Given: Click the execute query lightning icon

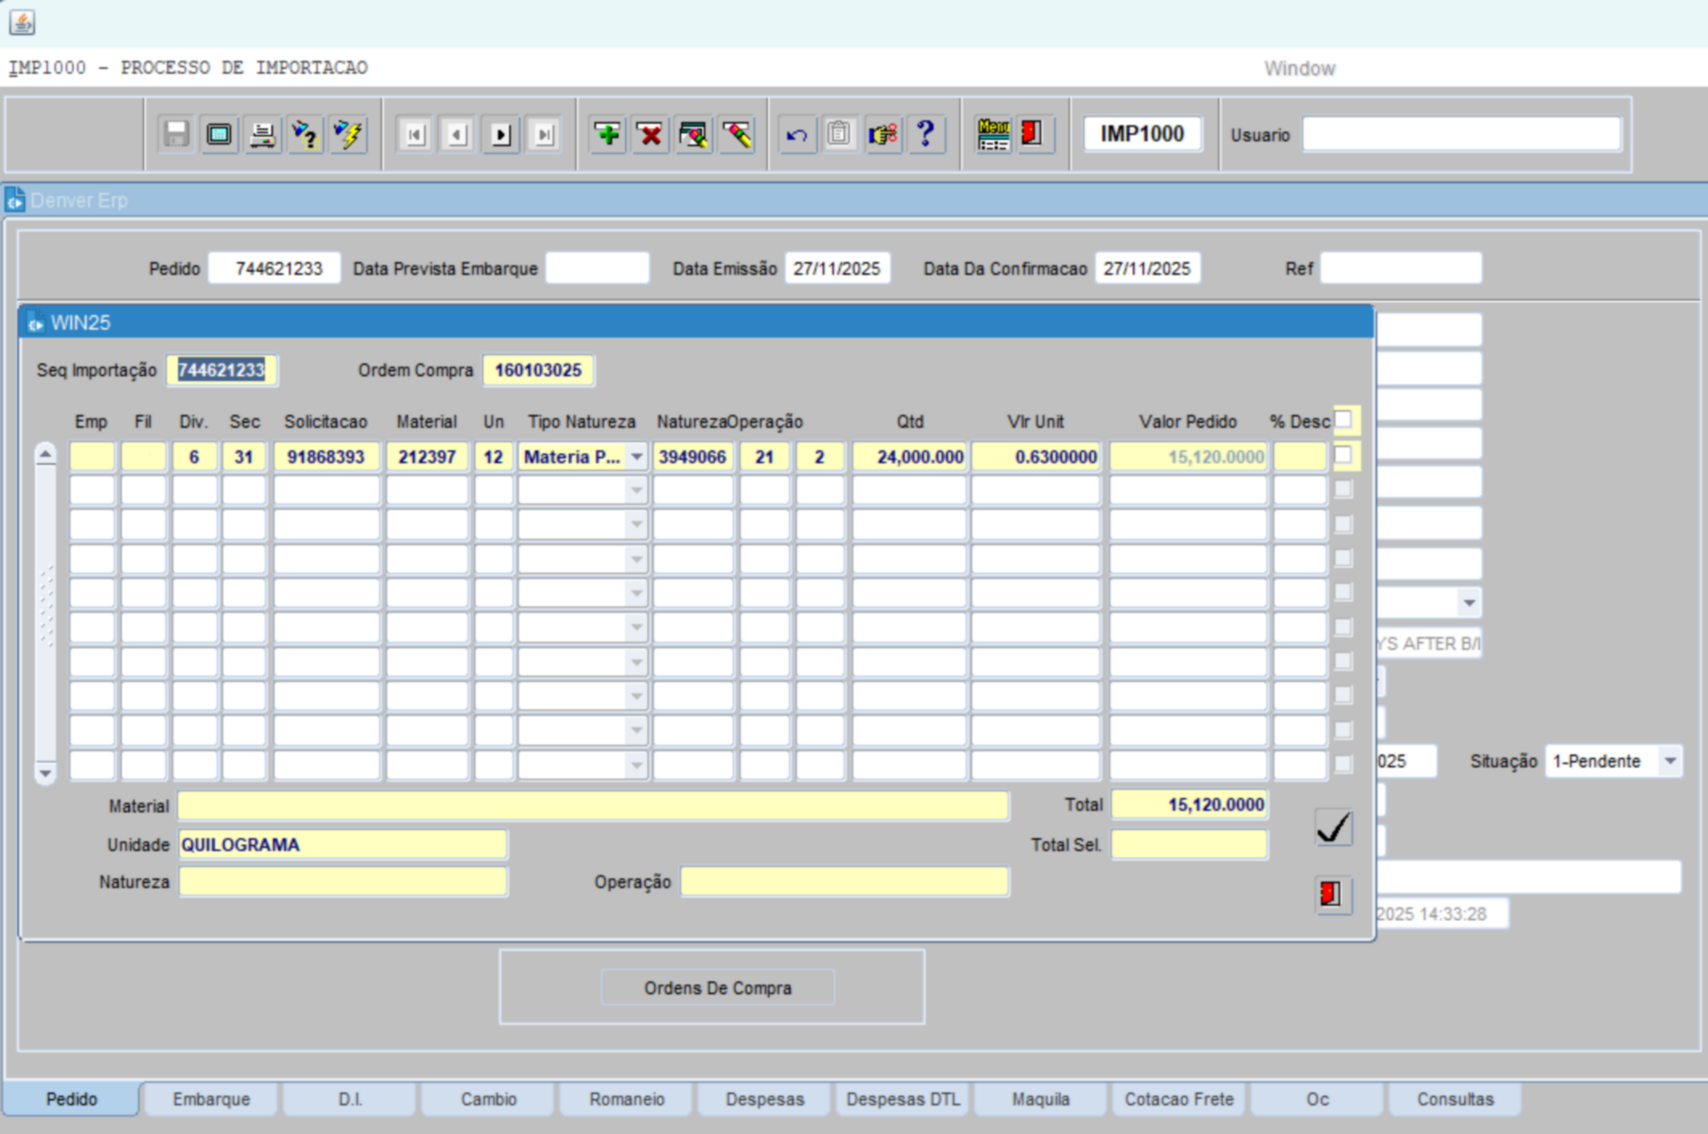Looking at the screenshot, I should pos(348,134).
